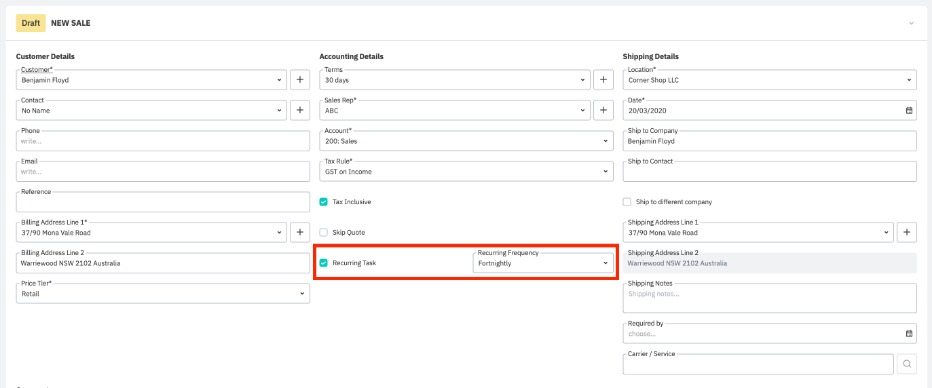Enable the Skip Quote checkbox
Image resolution: width=932 pixels, height=388 pixels.
point(323,232)
